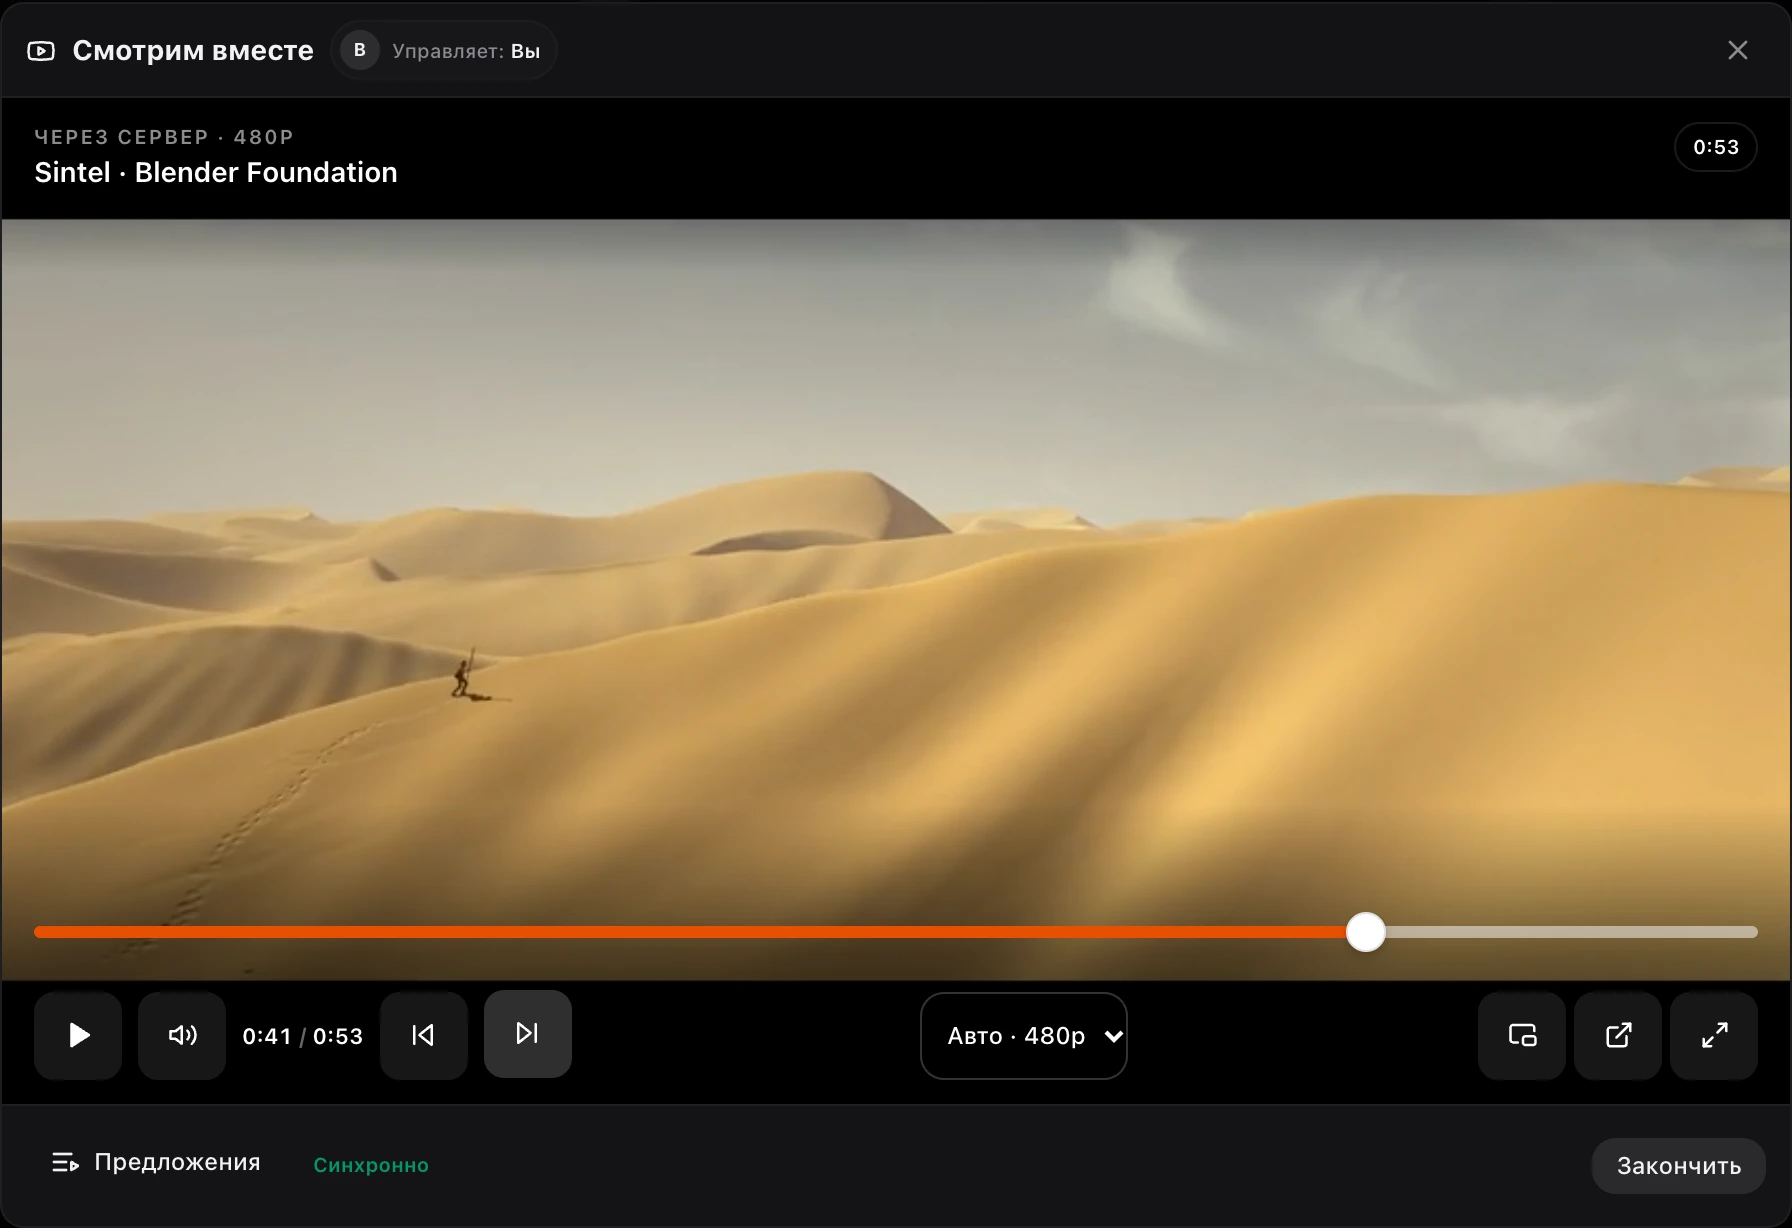1792x1228 pixels.
Task: Click the B avatar circle
Action: pos(360,50)
